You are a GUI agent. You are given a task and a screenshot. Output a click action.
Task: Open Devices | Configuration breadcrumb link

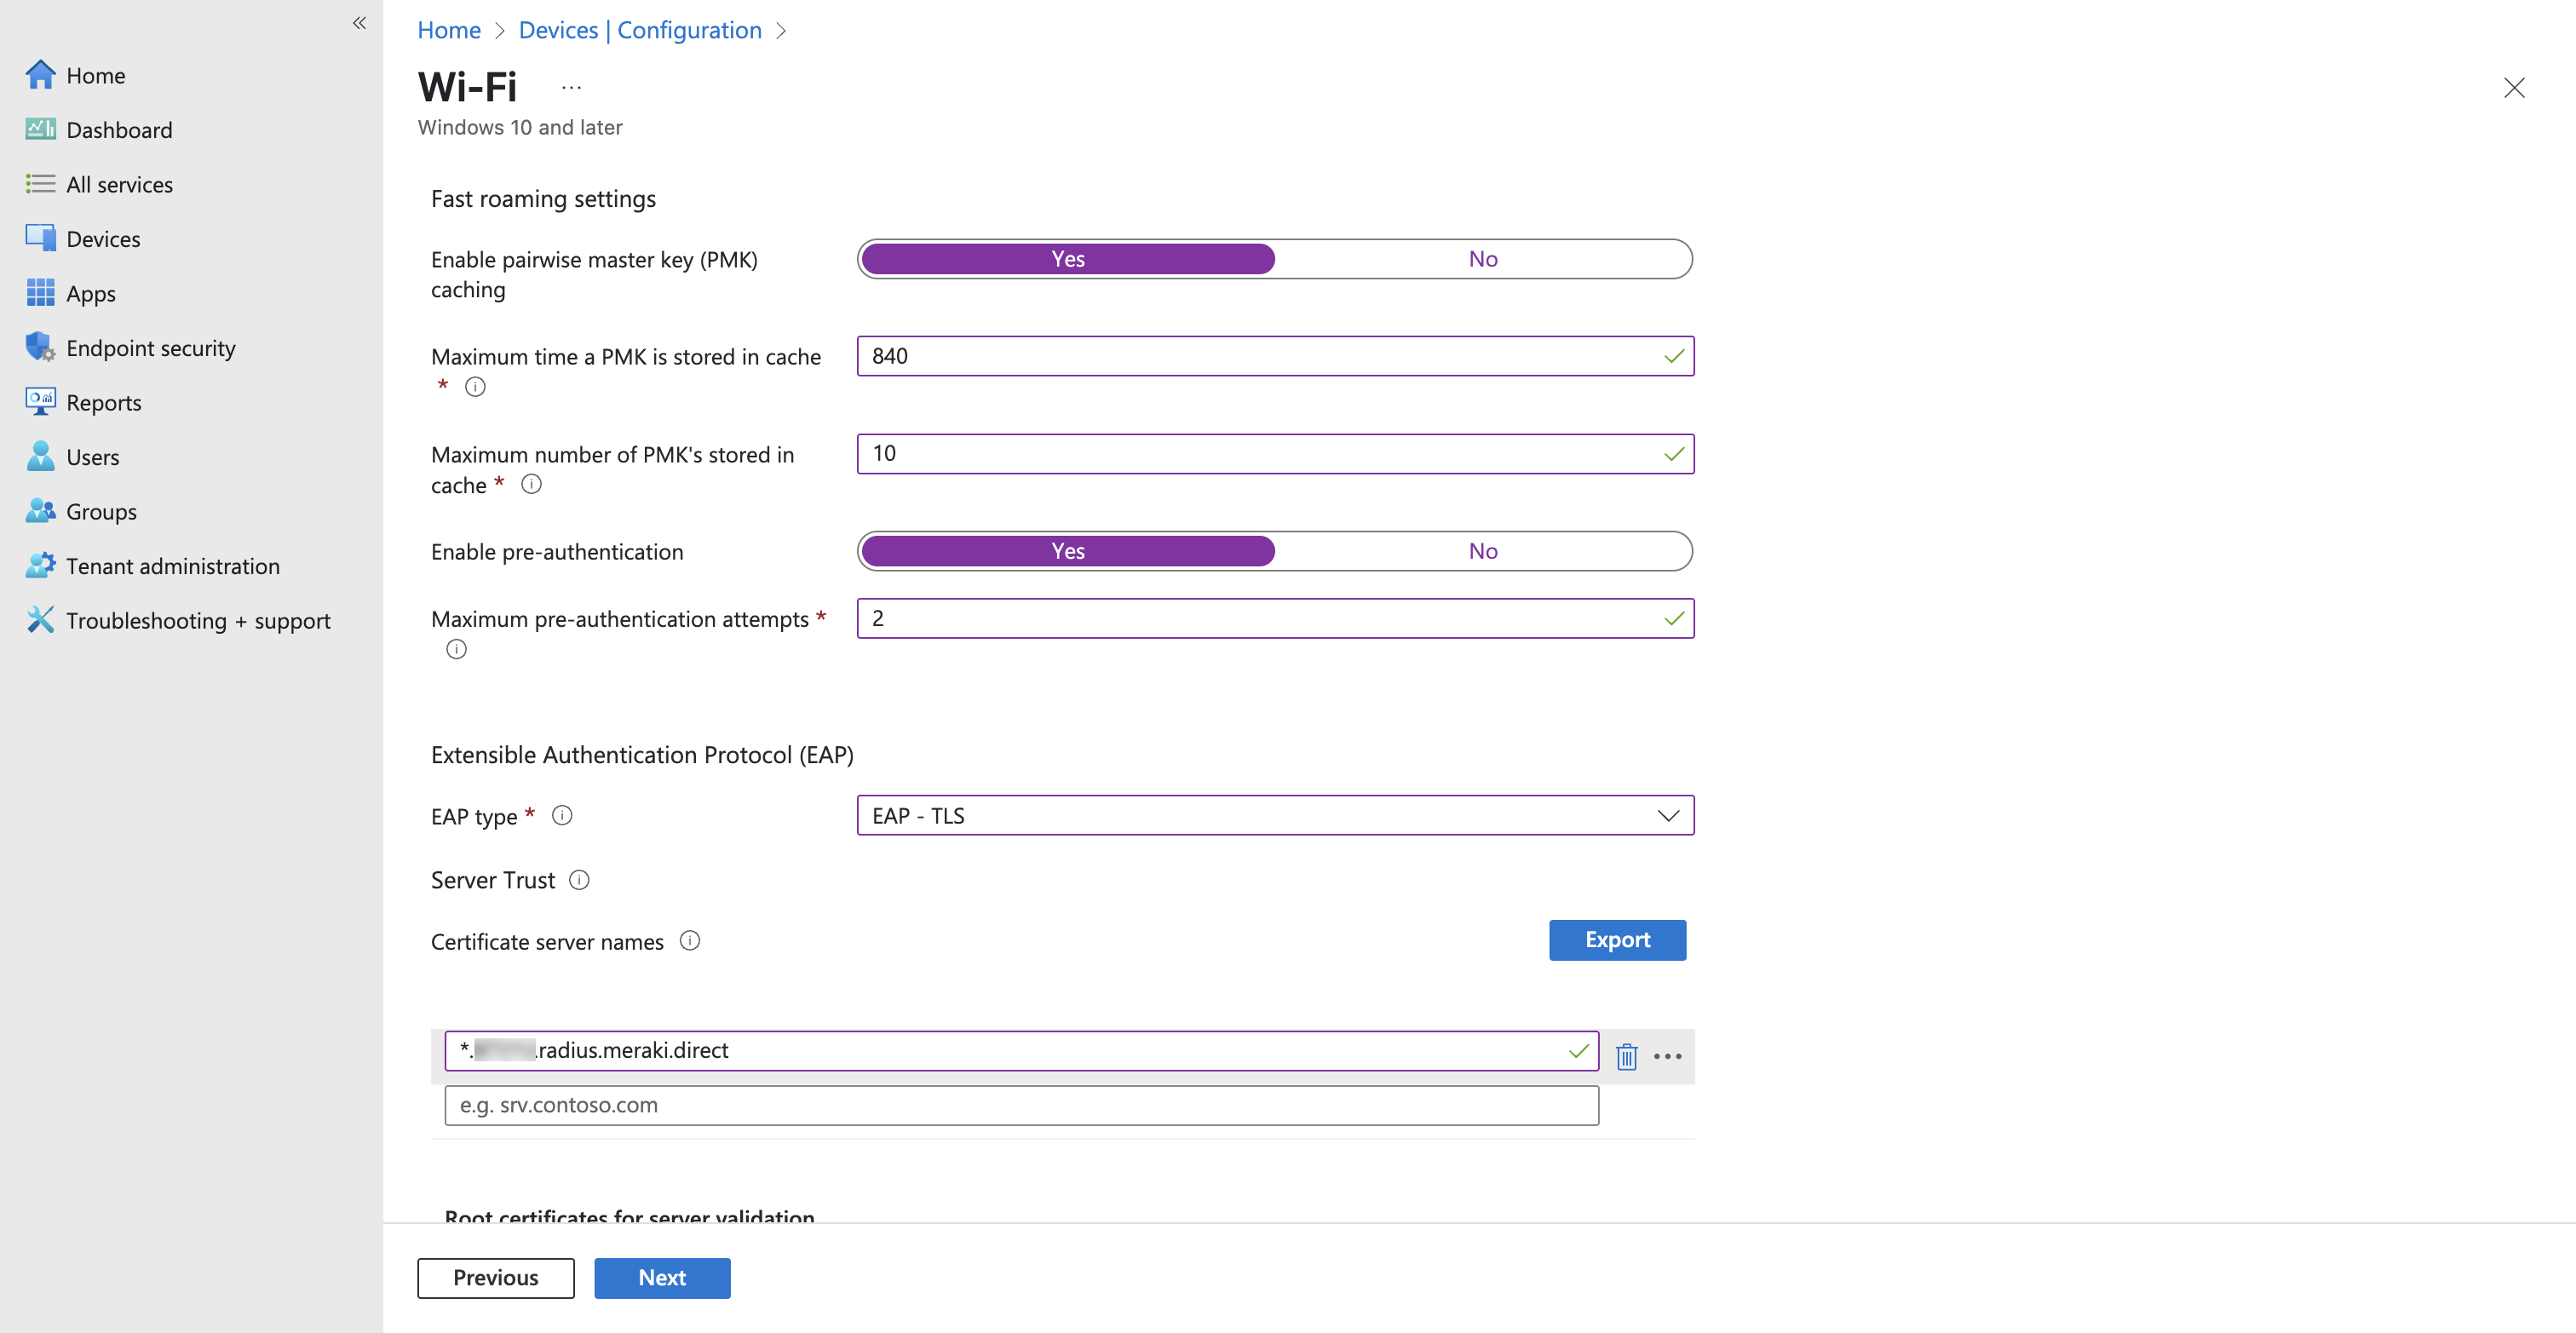(640, 30)
